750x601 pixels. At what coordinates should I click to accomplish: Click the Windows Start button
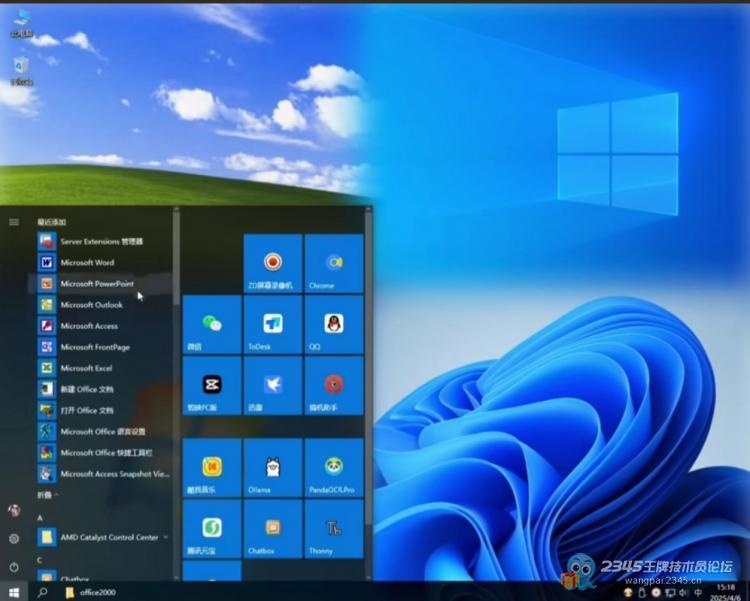click(x=14, y=592)
